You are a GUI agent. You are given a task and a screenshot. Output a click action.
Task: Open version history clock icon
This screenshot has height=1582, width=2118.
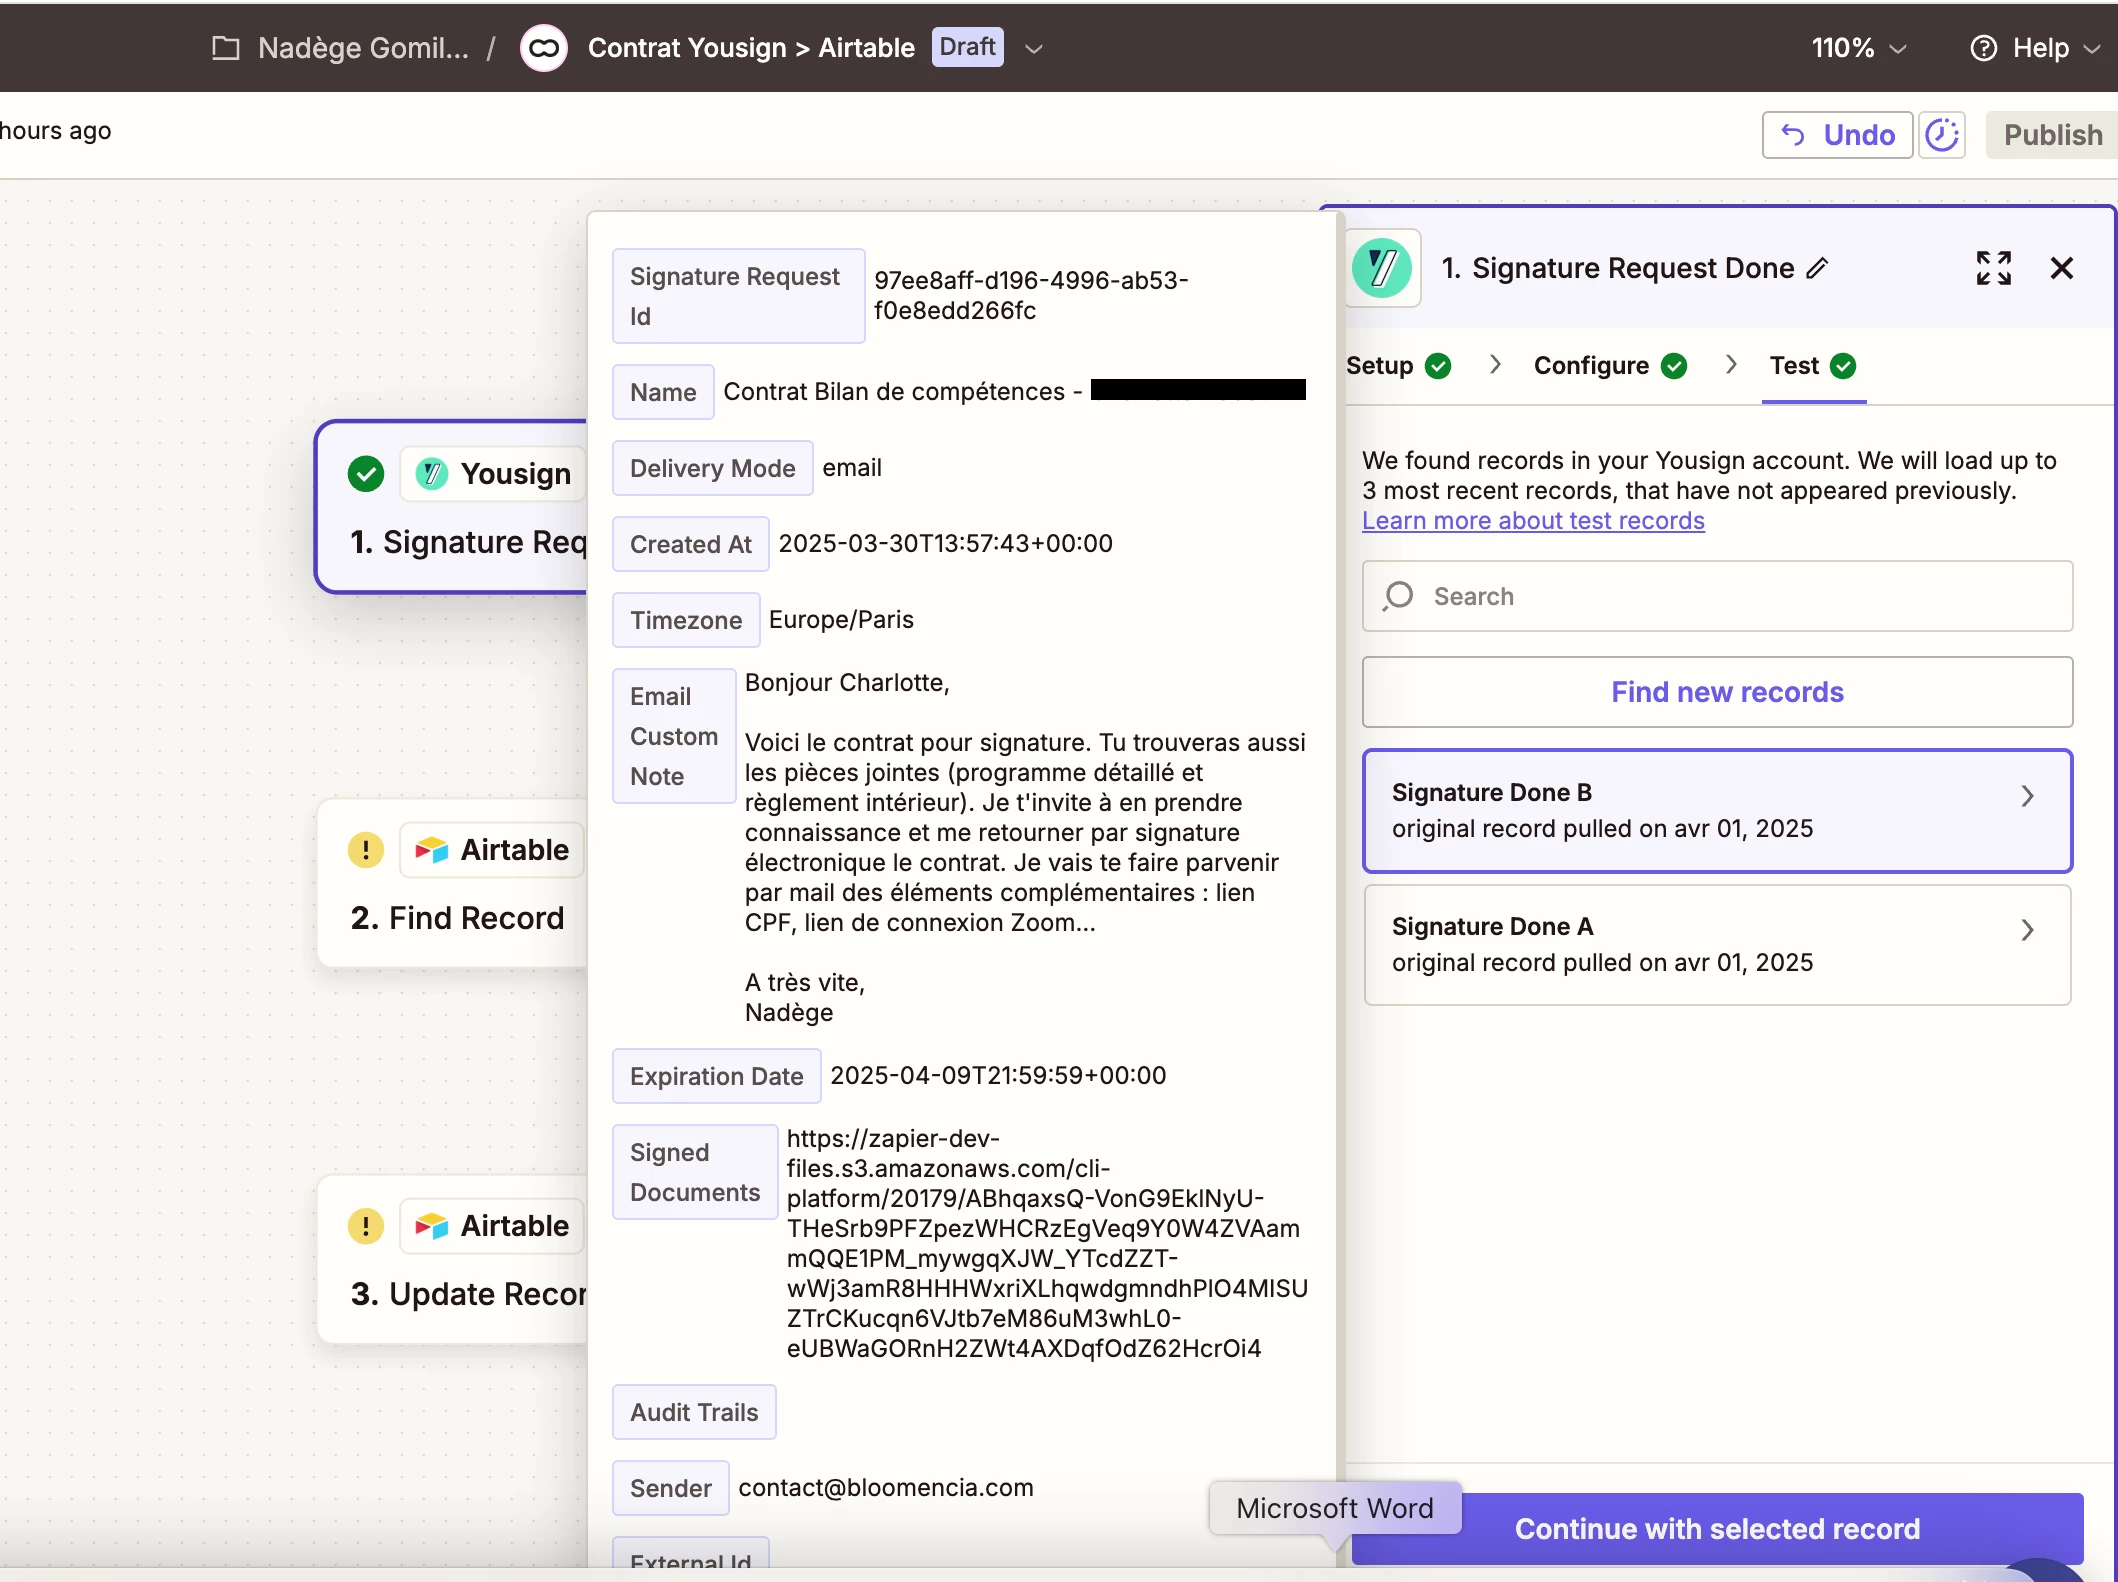[x=1942, y=135]
